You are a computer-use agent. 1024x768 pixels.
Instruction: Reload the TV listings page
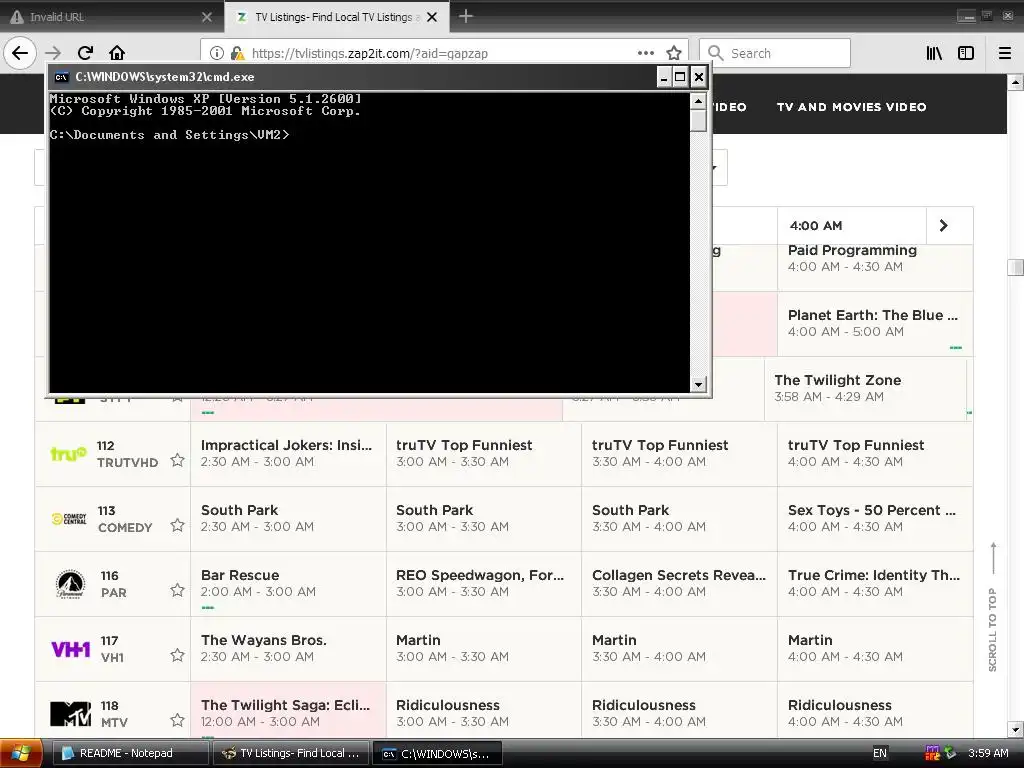click(x=85, y=53)
